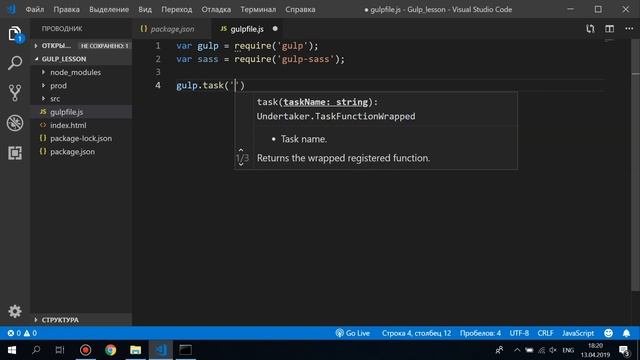640x360 pixels.
Task: Open the Manage gear menu
Action: pos(15,311)
